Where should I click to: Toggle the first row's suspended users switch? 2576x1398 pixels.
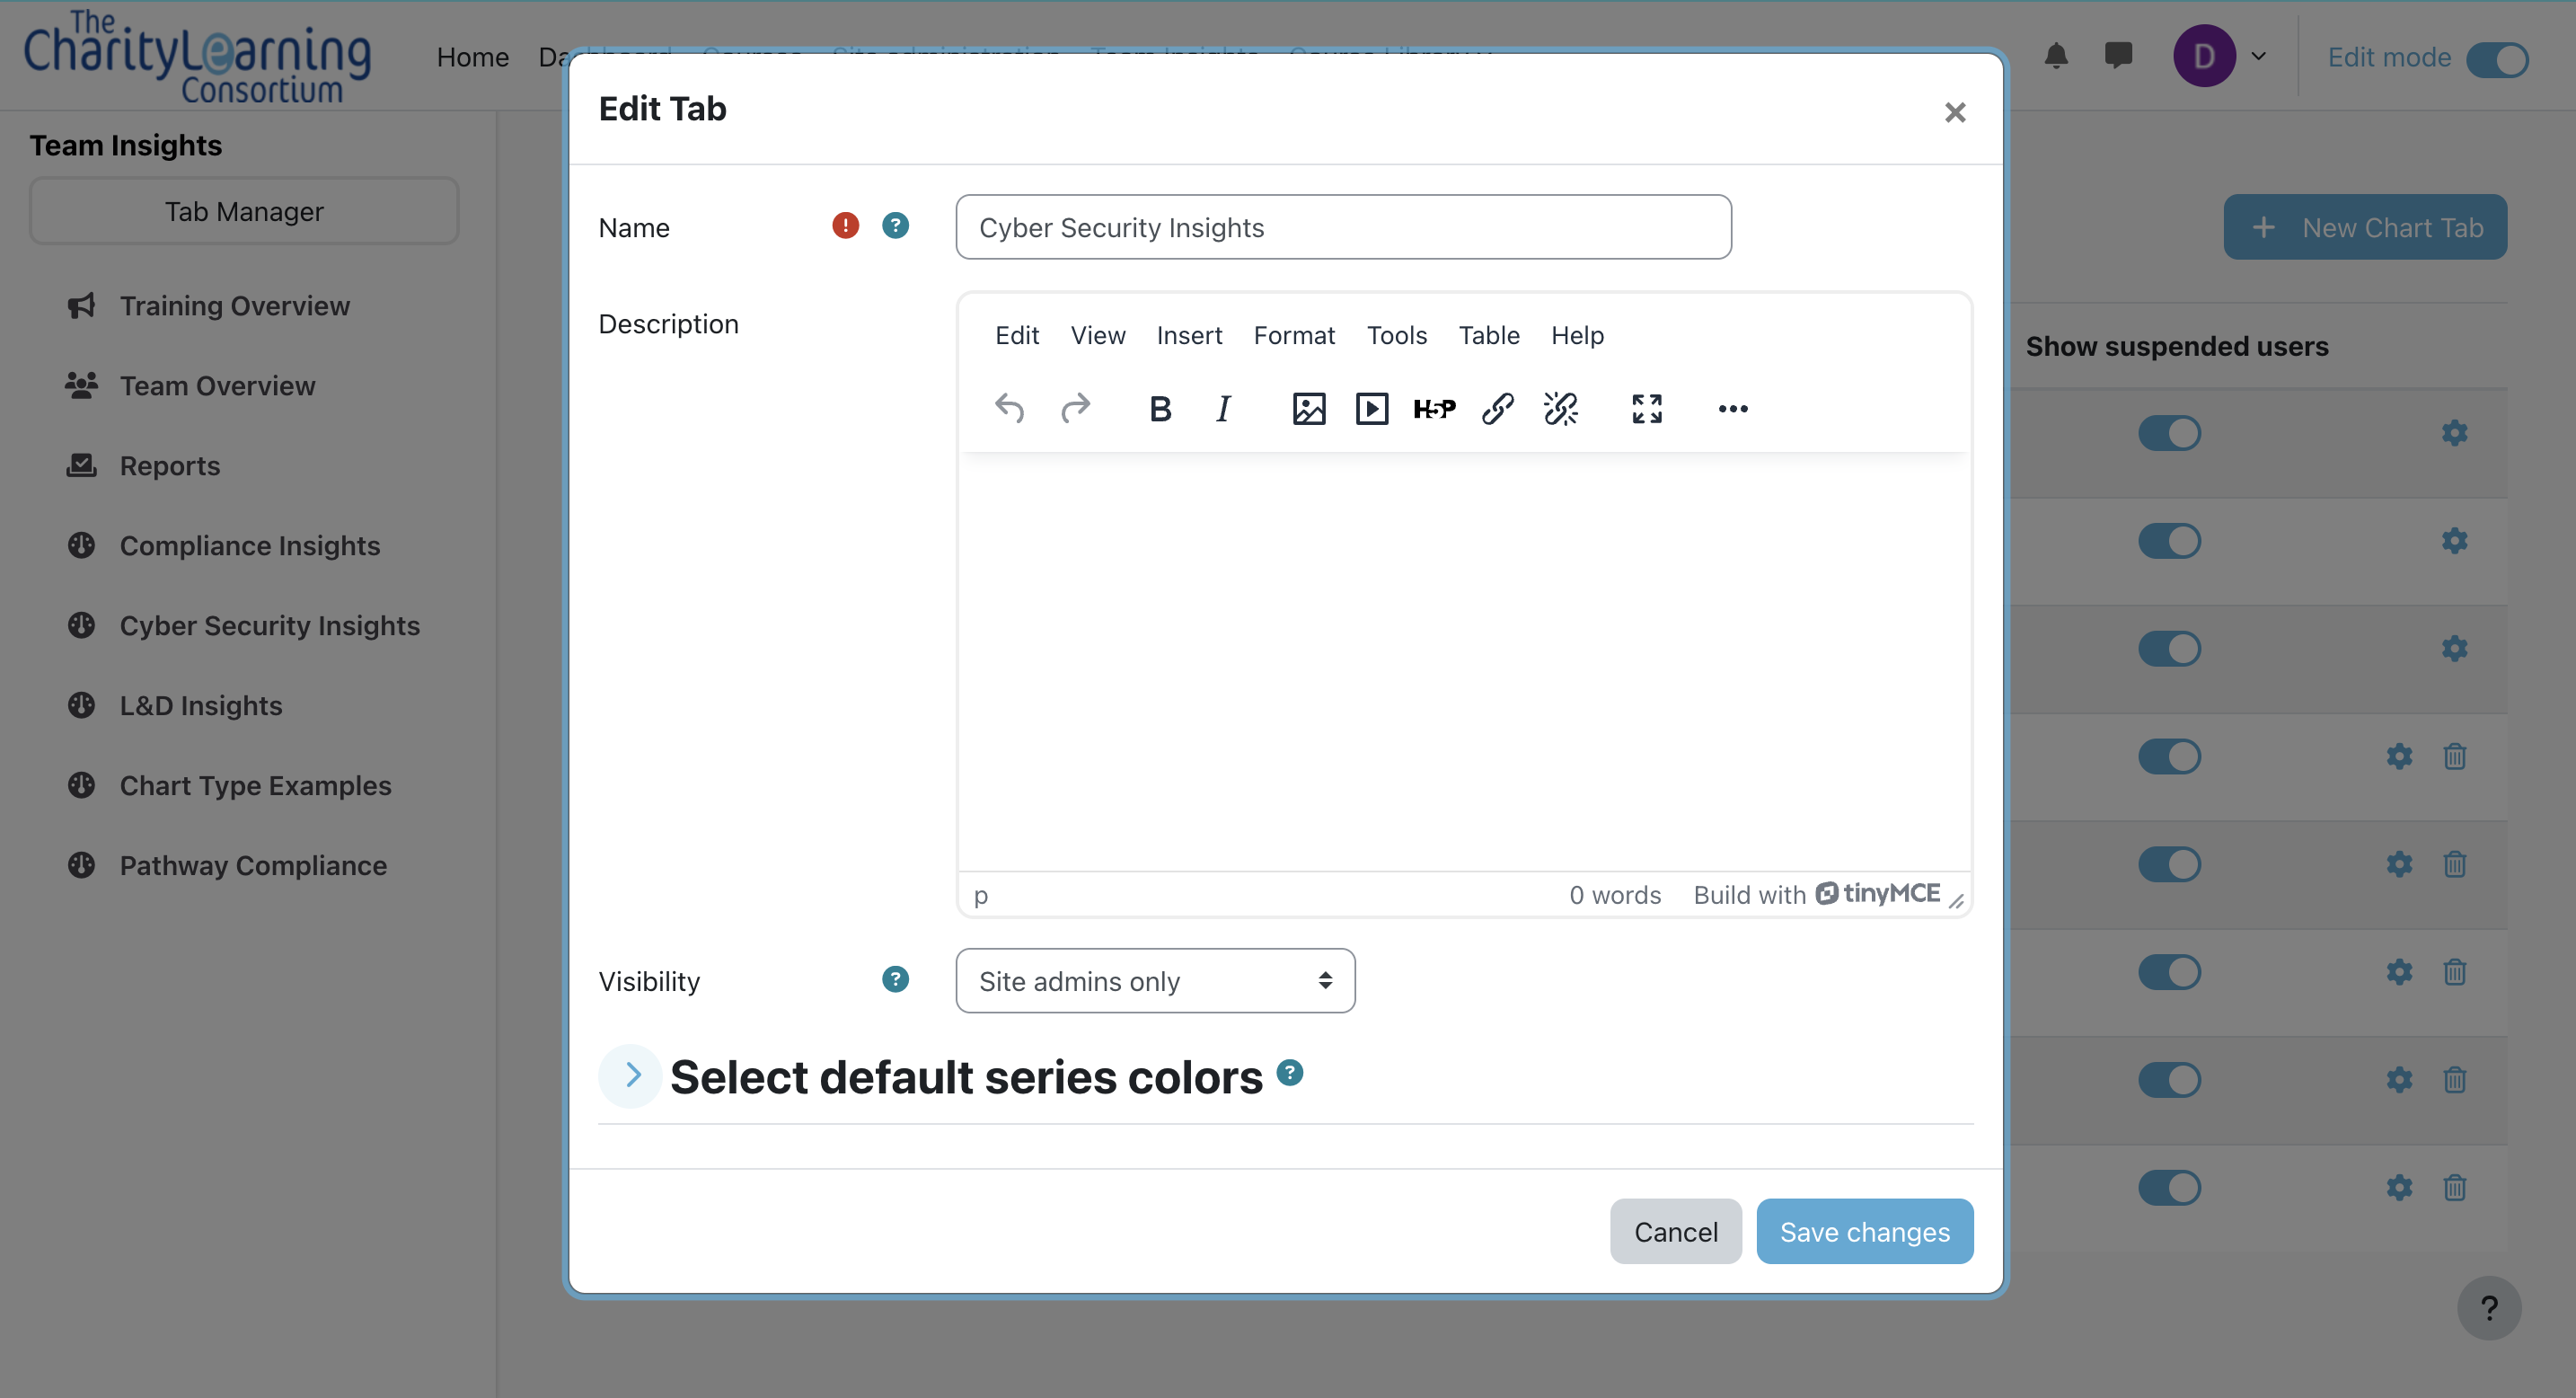tap(2169, 433)
